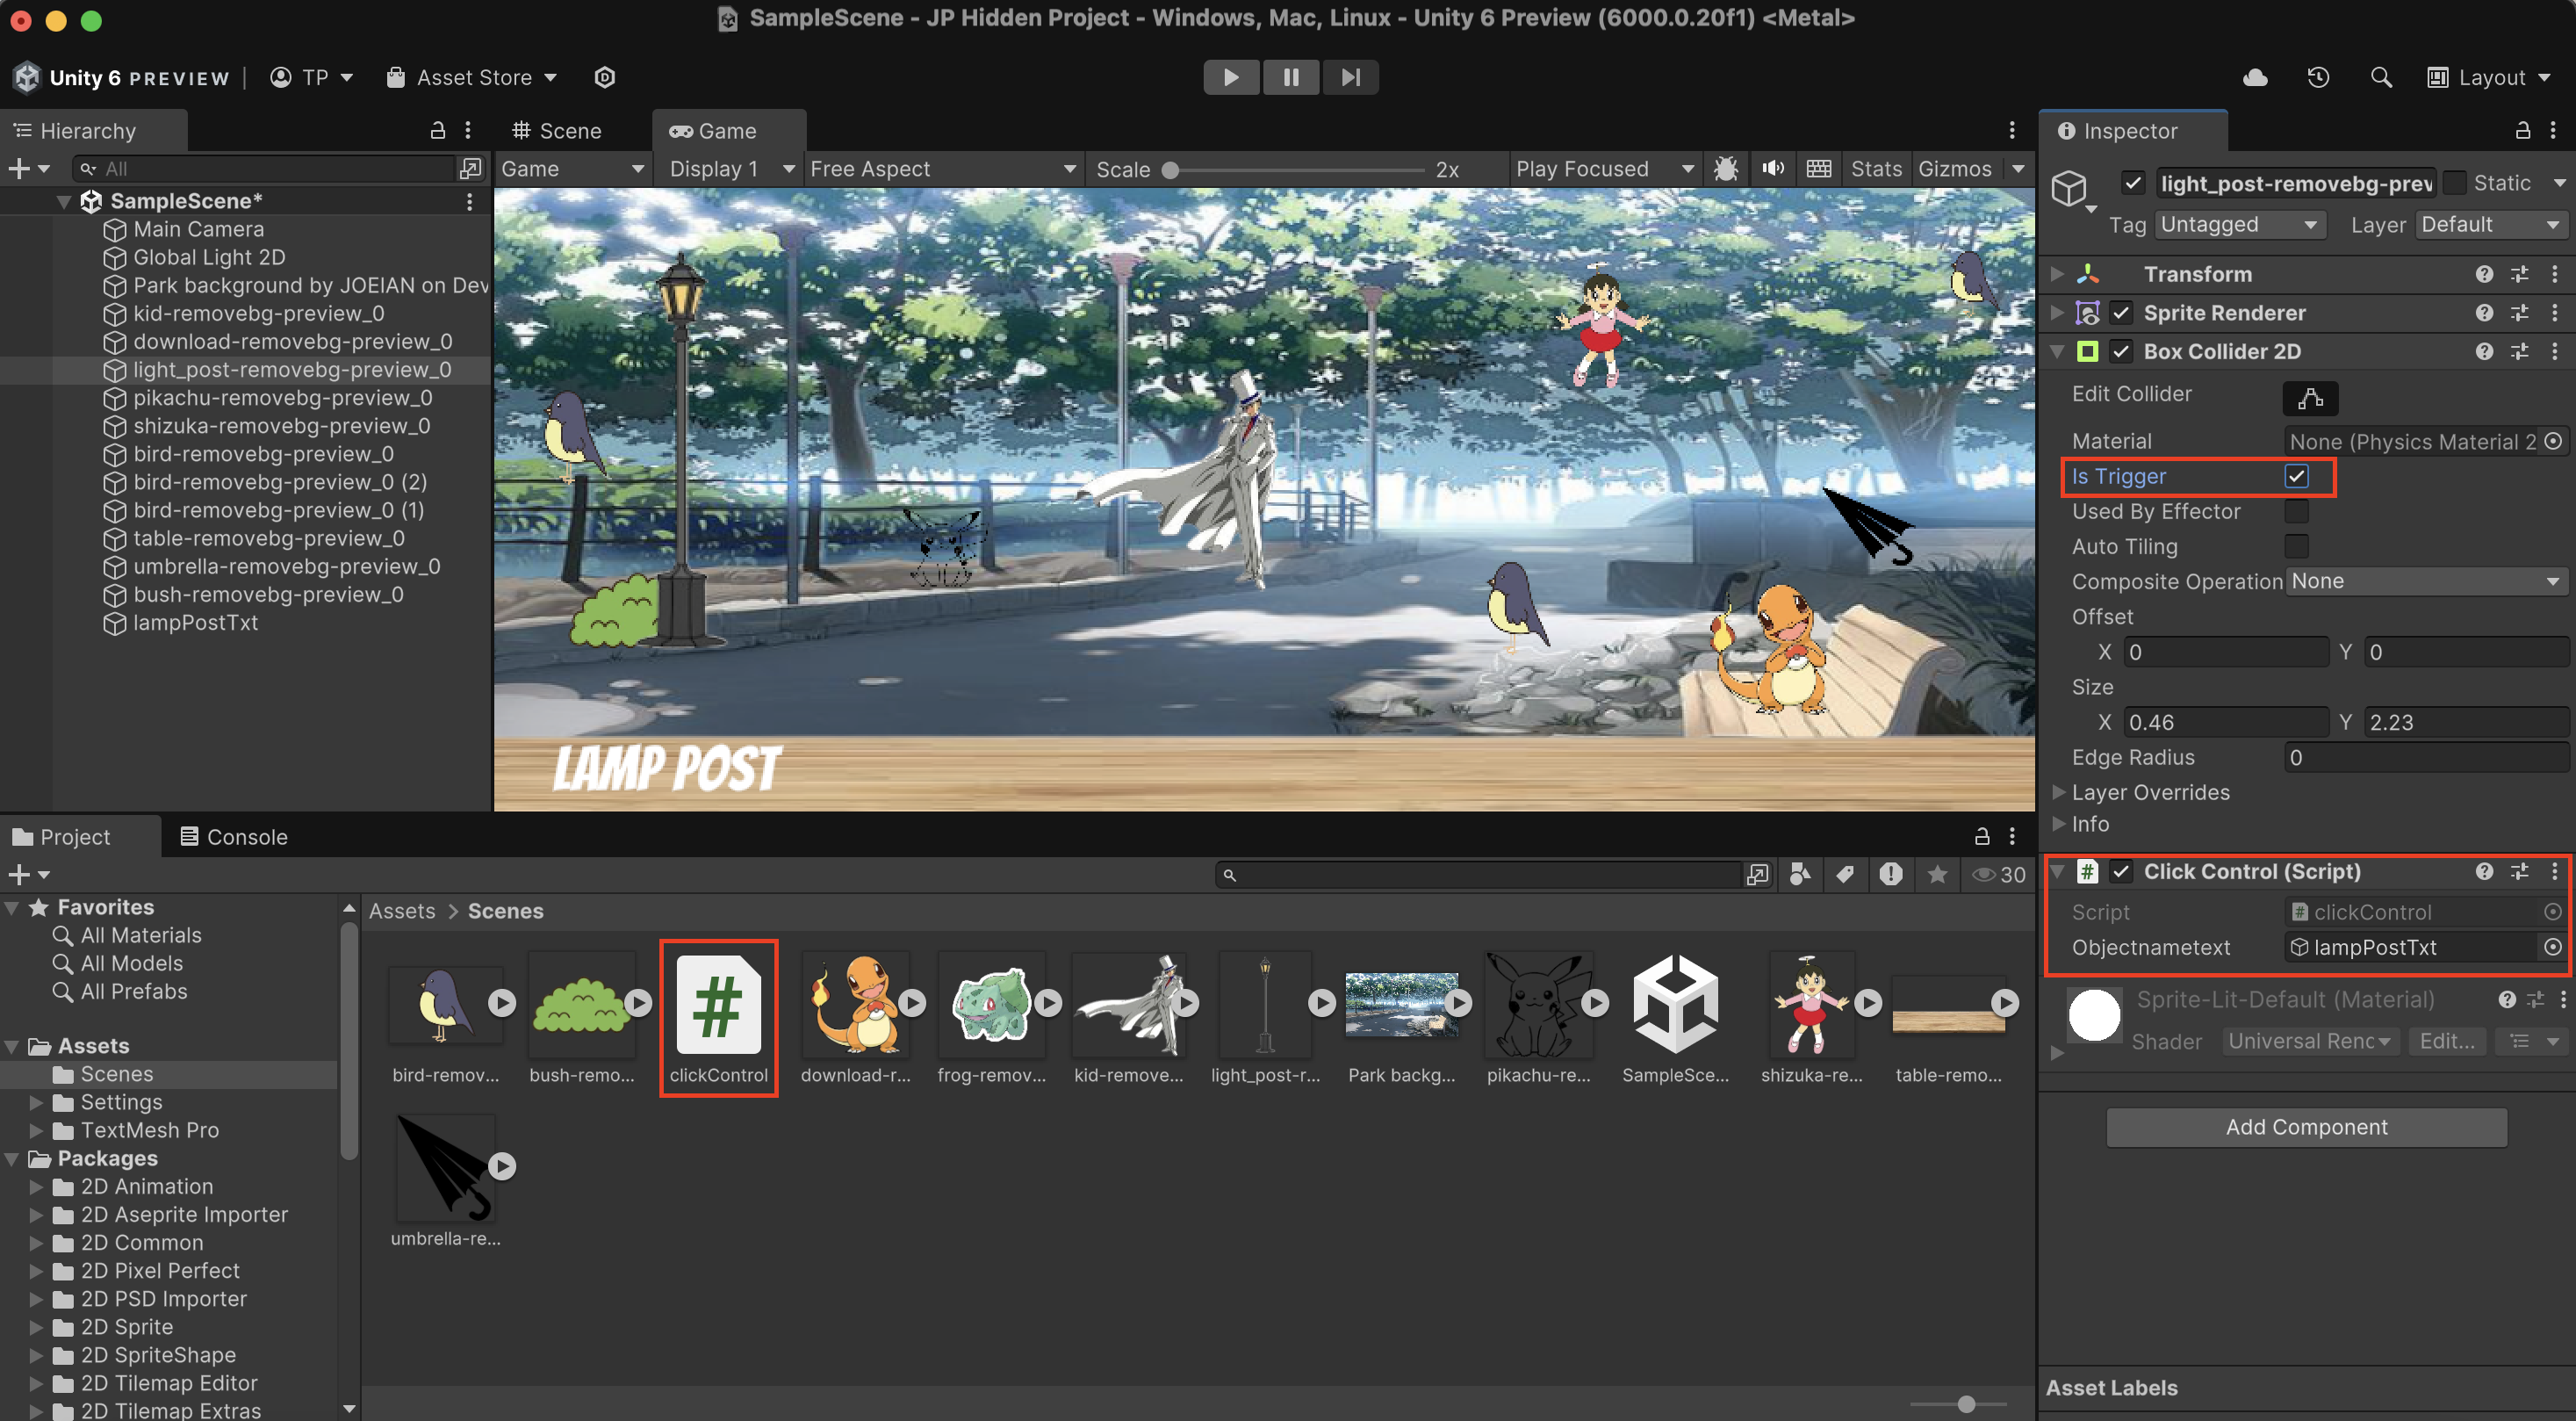Open the Tag Untagged dropdown
Viewport: 2576px width, 1421px height.
2239,225
